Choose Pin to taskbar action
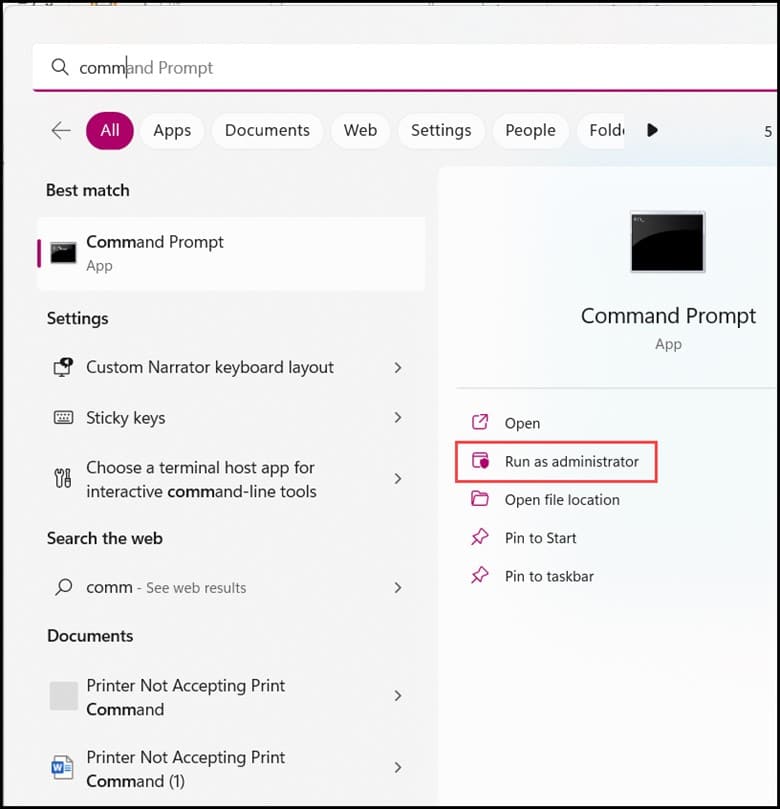780x809 pixels. pyautogui.click(x=549, y=576)
